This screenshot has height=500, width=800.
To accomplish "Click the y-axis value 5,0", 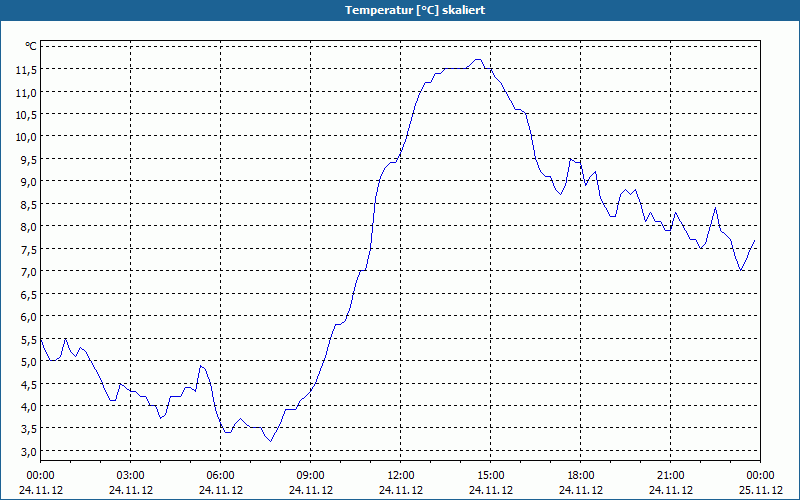I will point(29,362).
